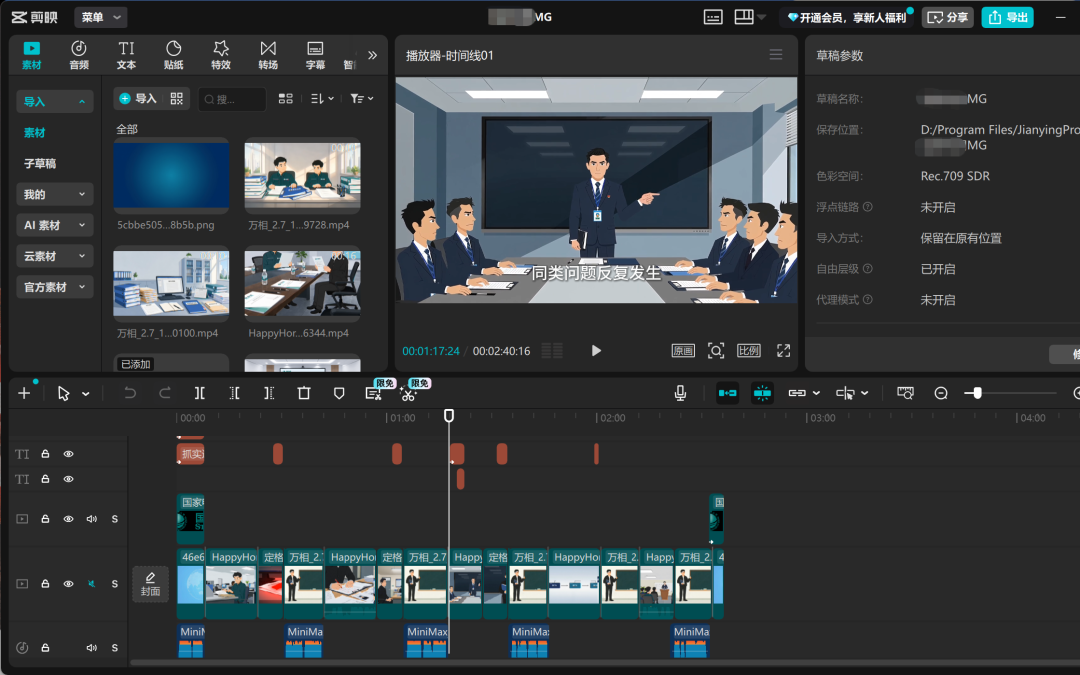Click the undo arrow in timeline toolbar

pyautogui.click(x=129, y=393)
